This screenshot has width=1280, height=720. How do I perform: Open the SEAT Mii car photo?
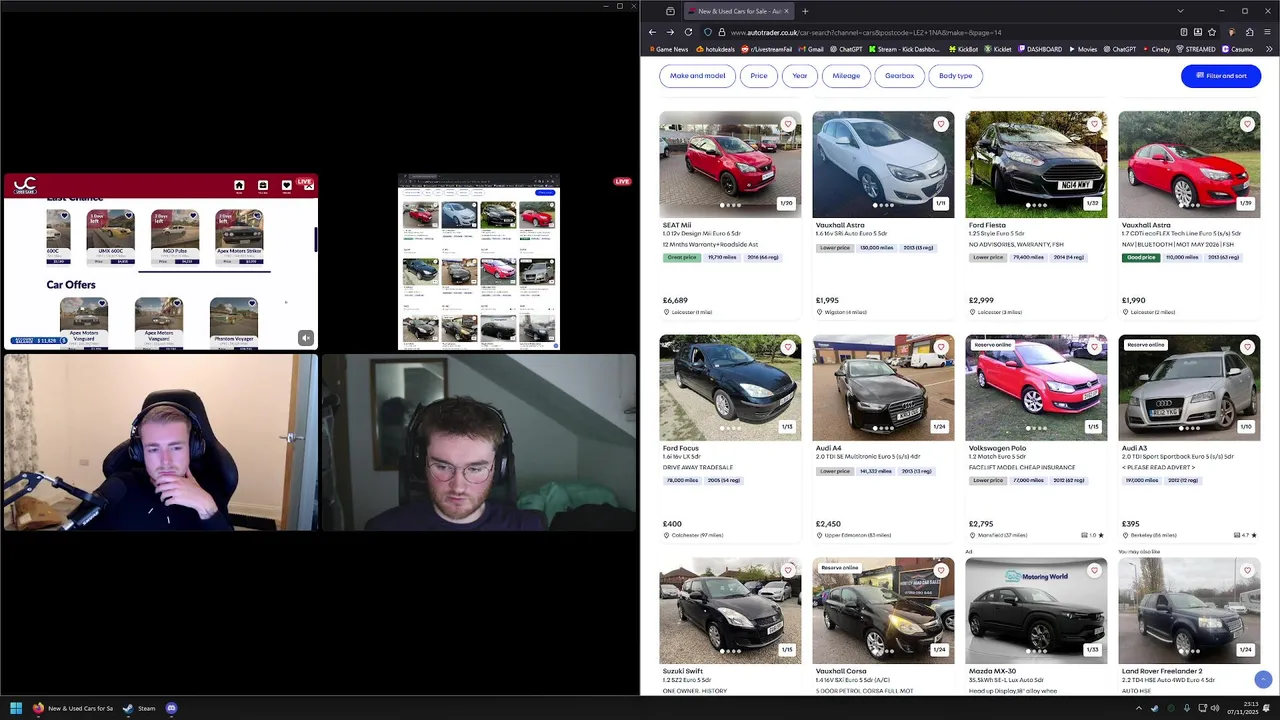(730, 164)
